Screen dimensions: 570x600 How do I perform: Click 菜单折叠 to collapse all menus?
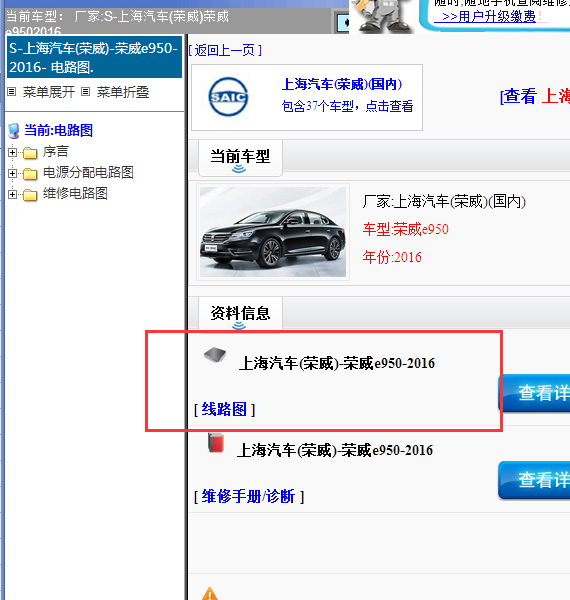point(122,92)
